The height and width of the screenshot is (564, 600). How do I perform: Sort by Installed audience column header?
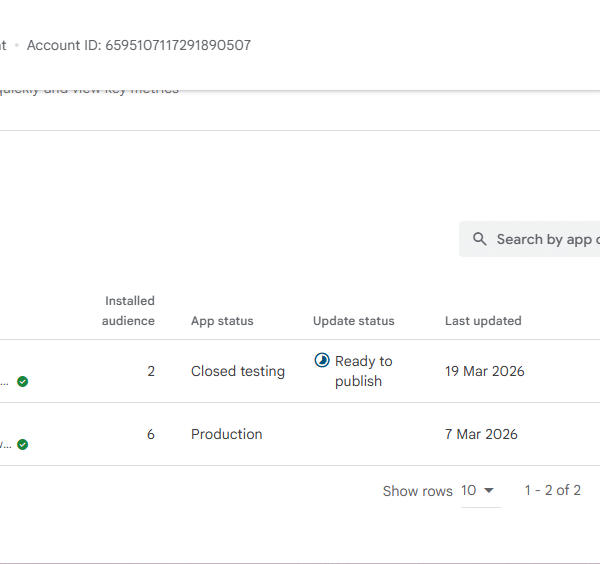(128, 311)
